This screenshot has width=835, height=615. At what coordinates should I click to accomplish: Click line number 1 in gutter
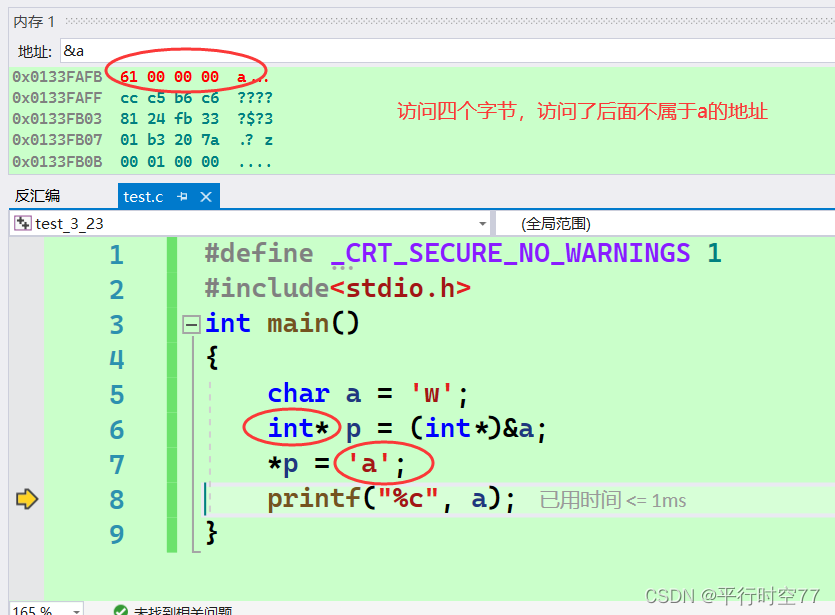click(x=117, y=255)
